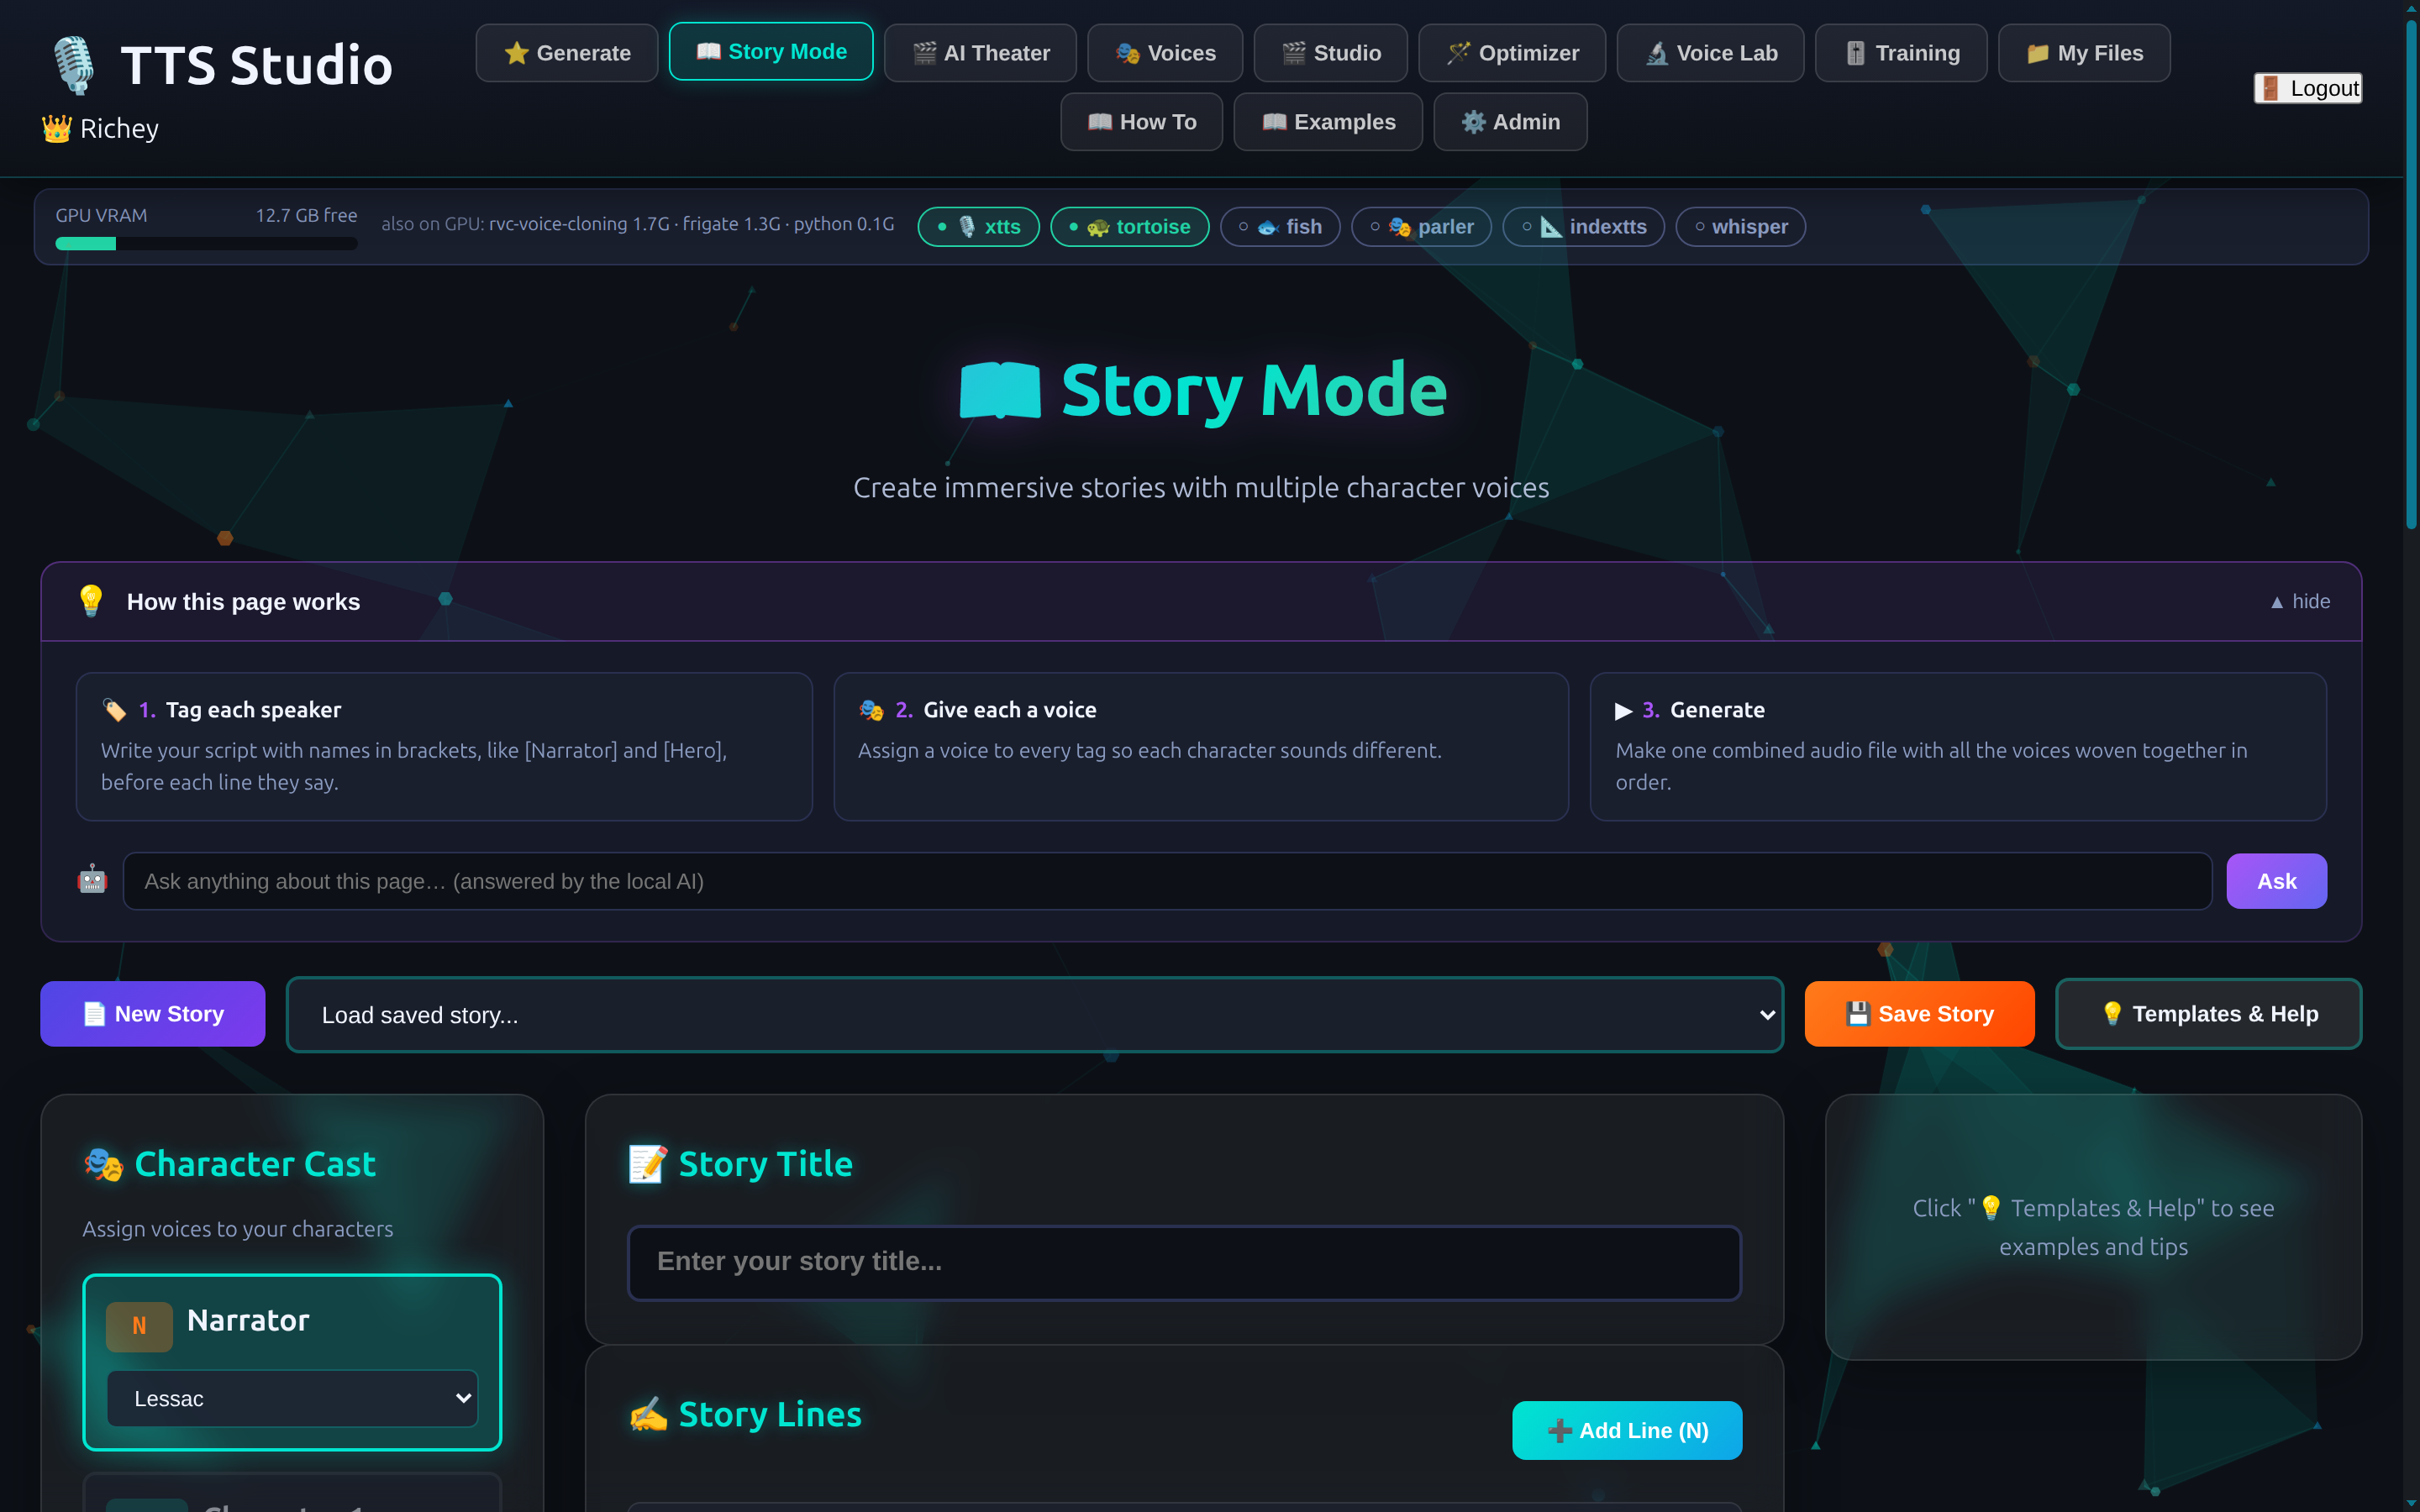The height and width of the screenshot is (1512, 2420).
Task: Open the Examples page
Action: [1328, 122]
